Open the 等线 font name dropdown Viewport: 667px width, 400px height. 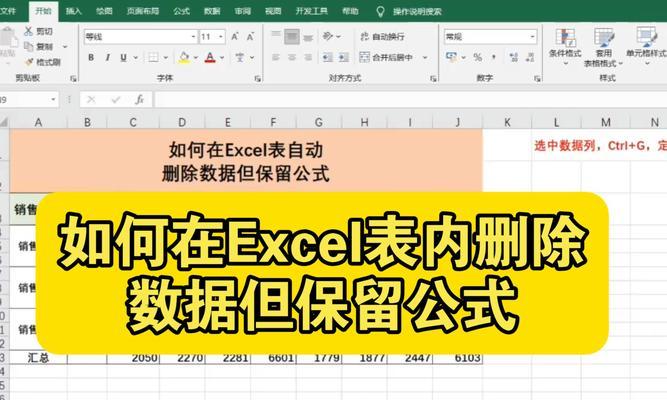(x=194, y=37)
